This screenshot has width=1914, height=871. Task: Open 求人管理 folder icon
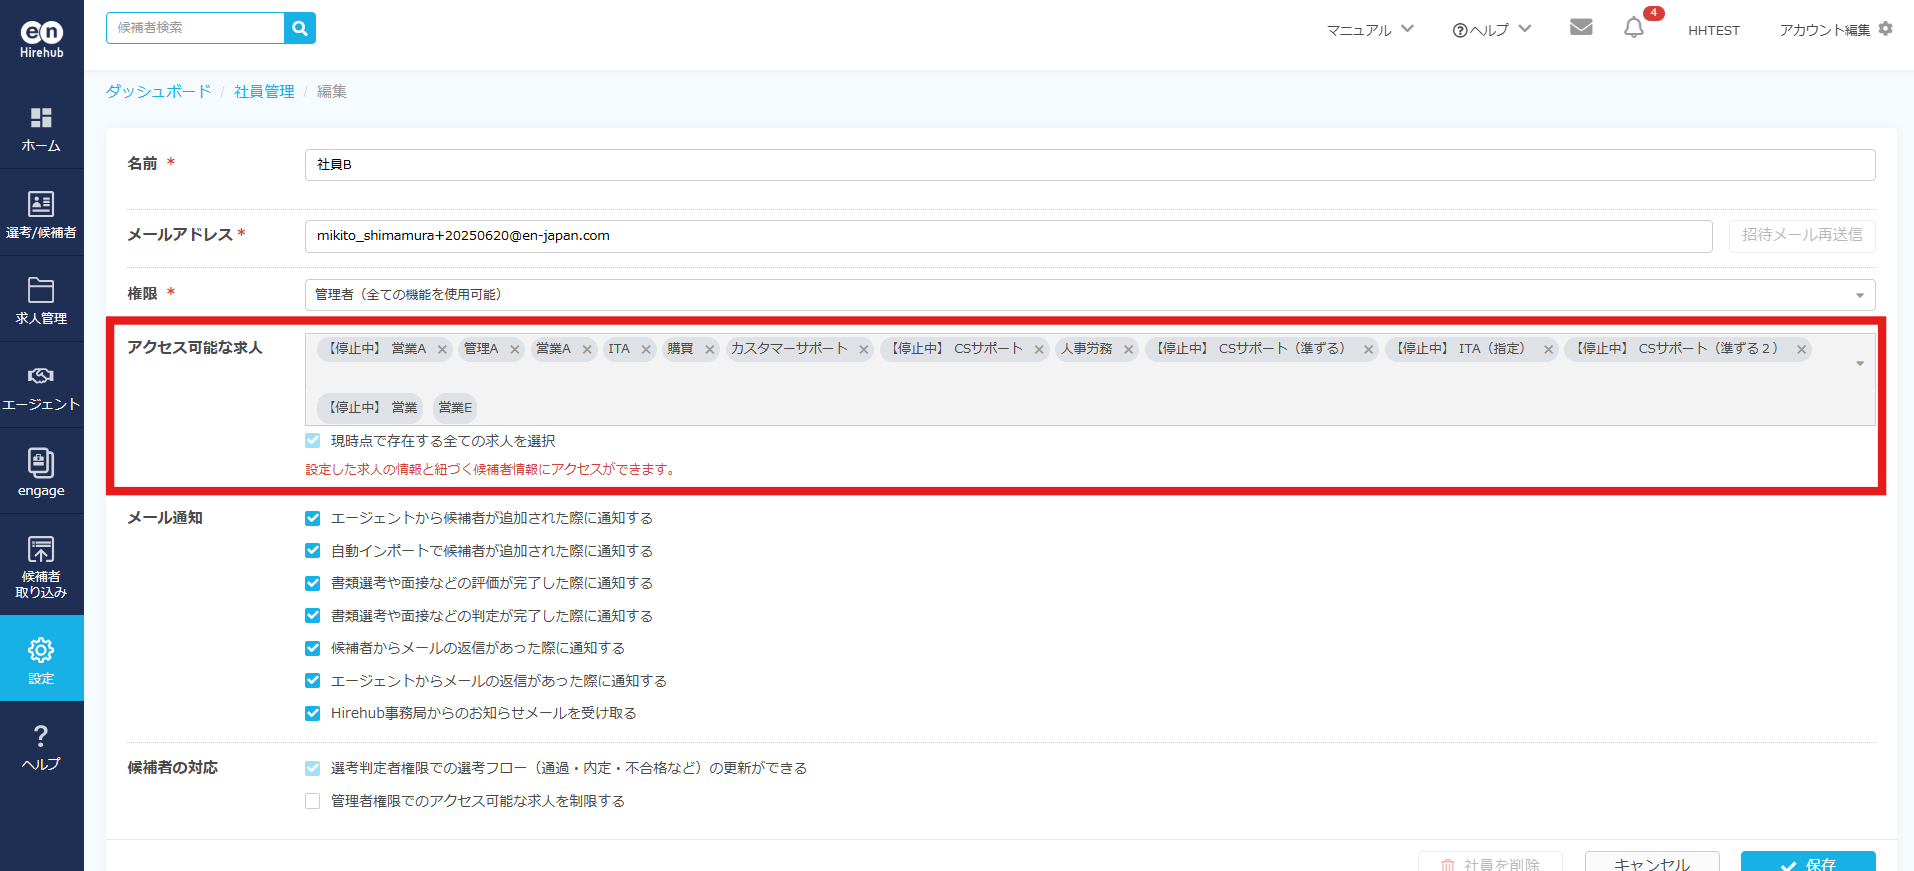[x=41, y=300]
